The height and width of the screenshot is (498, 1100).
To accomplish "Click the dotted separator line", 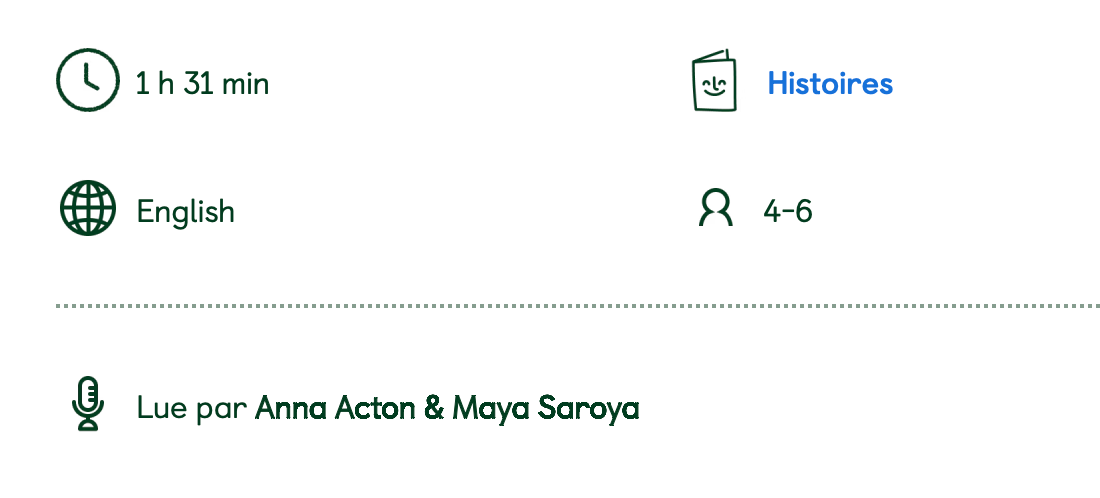I will [578, 305].
